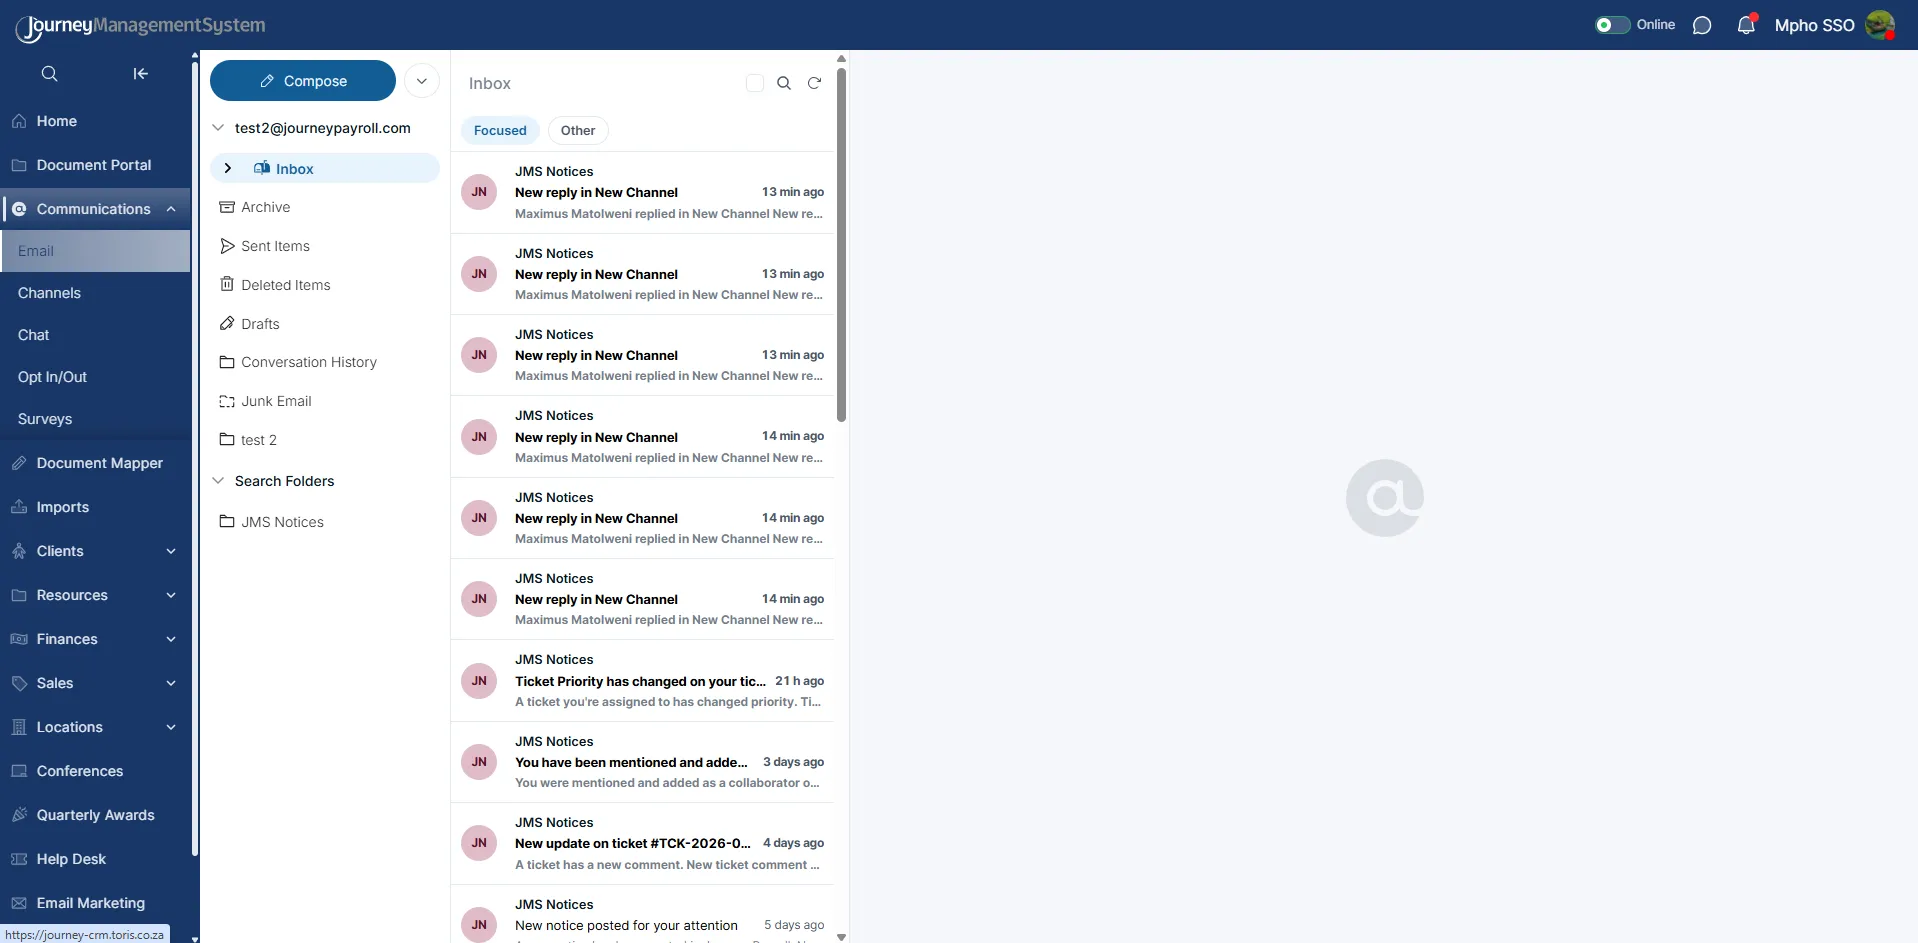This screenshot has height=943, width=1918.
Task: Refresh the inbox message list
Action: click(x=815, y=83)
